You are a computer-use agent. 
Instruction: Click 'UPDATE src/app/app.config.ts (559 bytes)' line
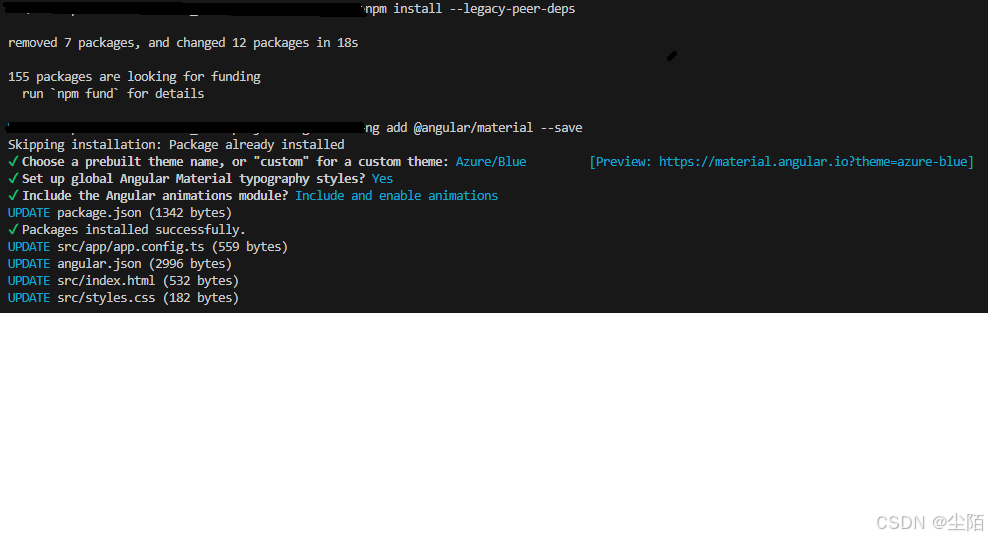[147, 247]
